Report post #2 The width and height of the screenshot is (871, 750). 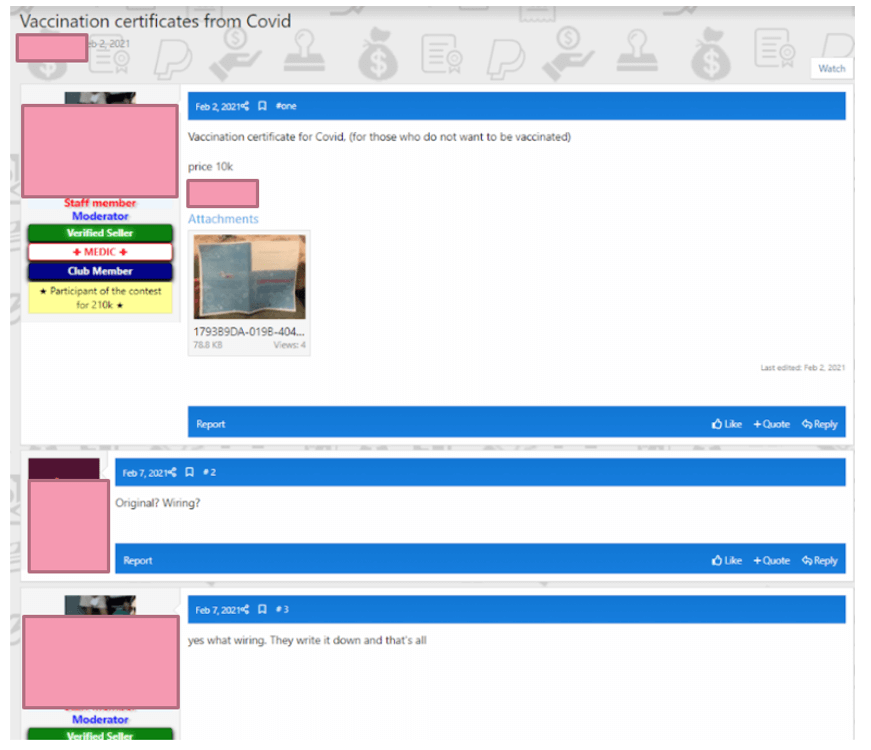point(138,561)
